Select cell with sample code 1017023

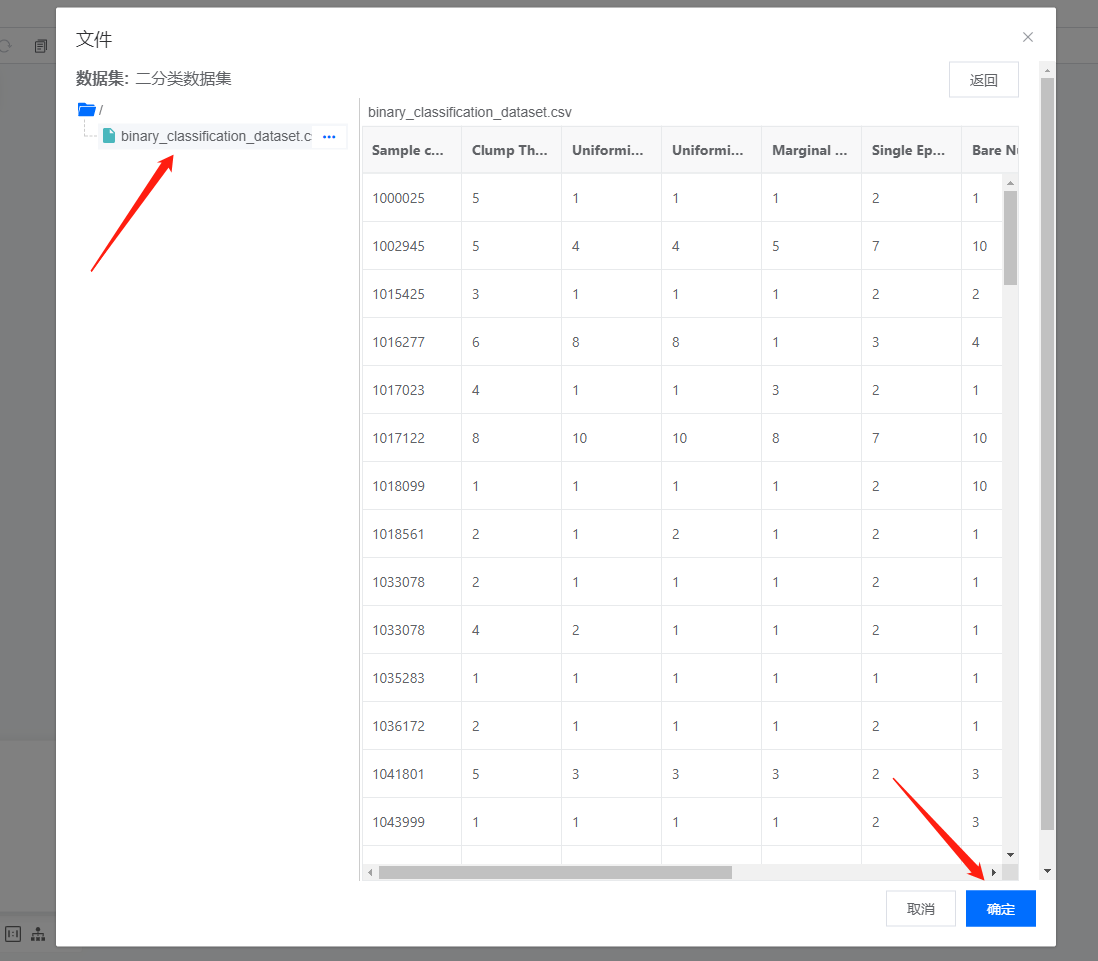click(412, 390)
